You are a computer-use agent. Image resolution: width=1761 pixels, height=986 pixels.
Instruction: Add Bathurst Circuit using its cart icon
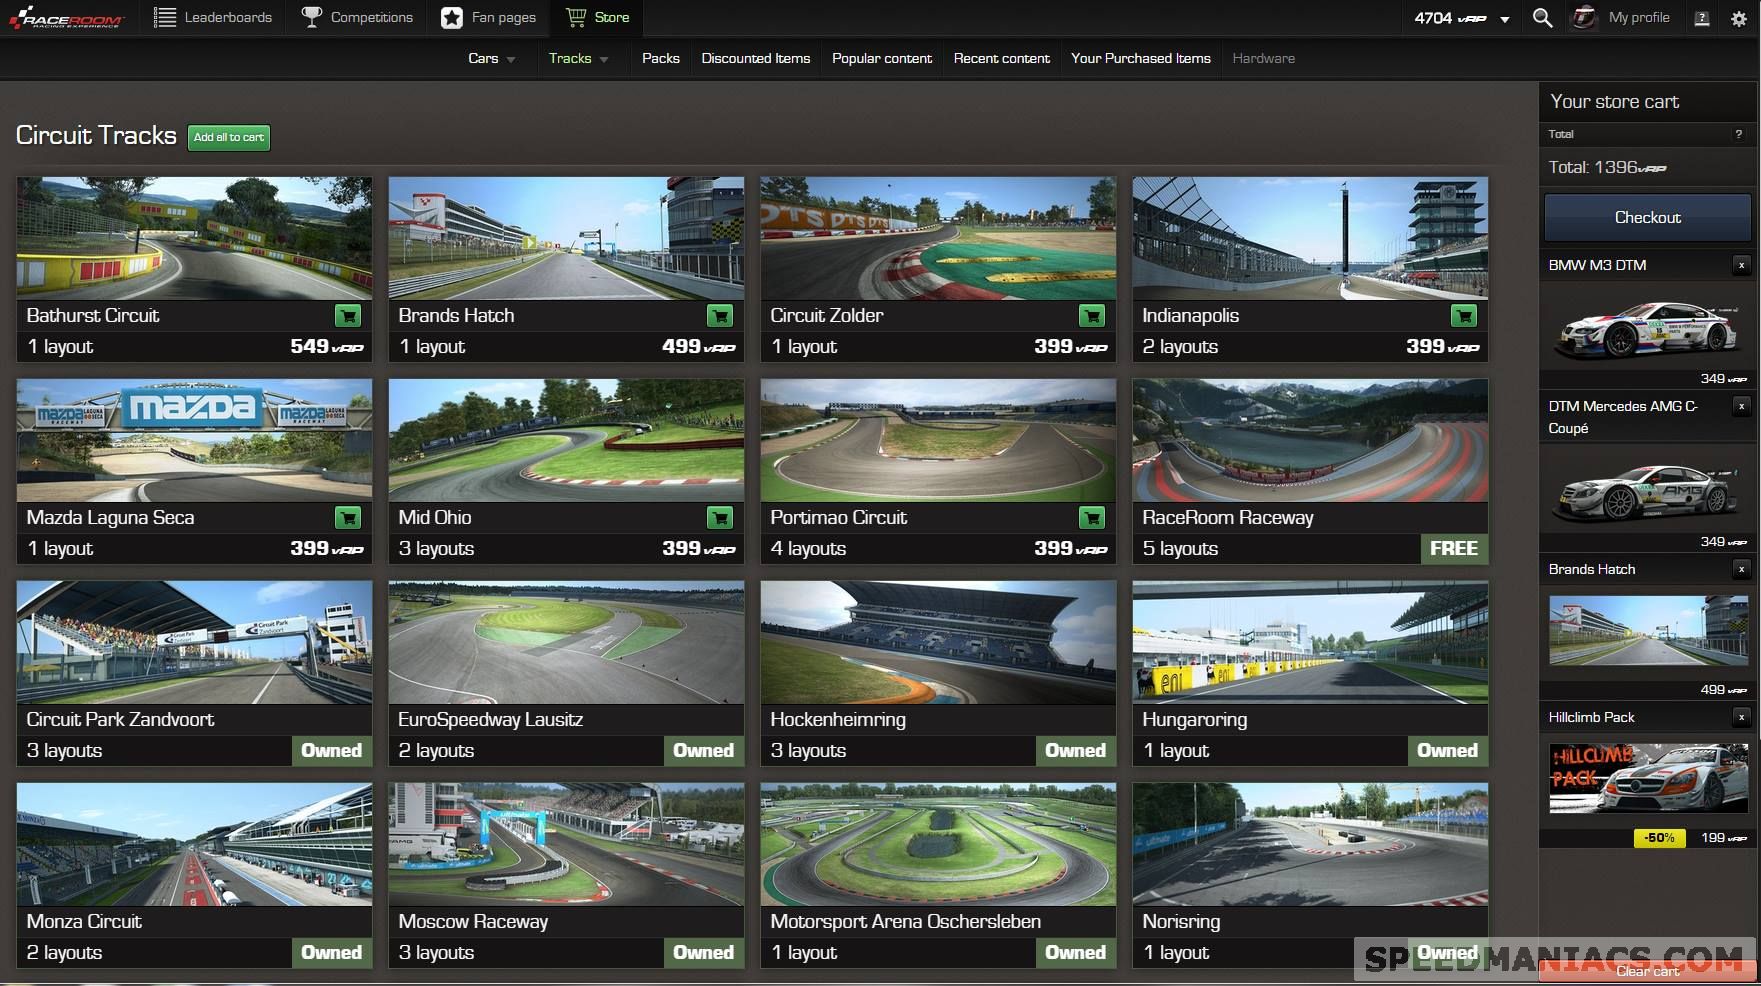(347, 315)
